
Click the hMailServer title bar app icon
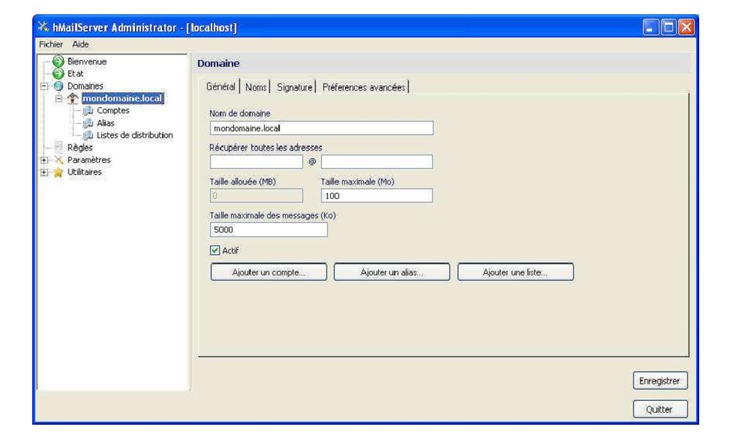click(43, 27)
